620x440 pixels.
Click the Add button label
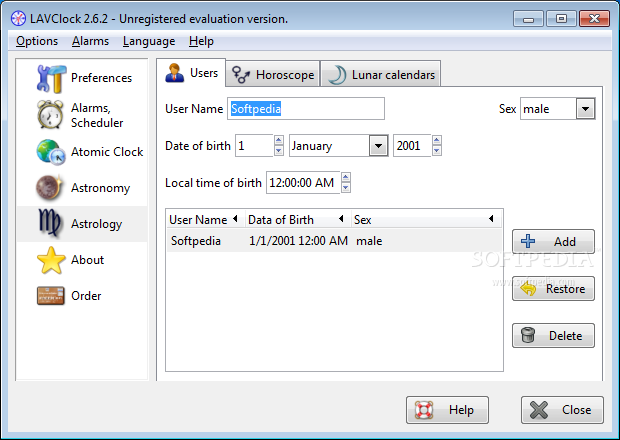click(x=564, y=242)
